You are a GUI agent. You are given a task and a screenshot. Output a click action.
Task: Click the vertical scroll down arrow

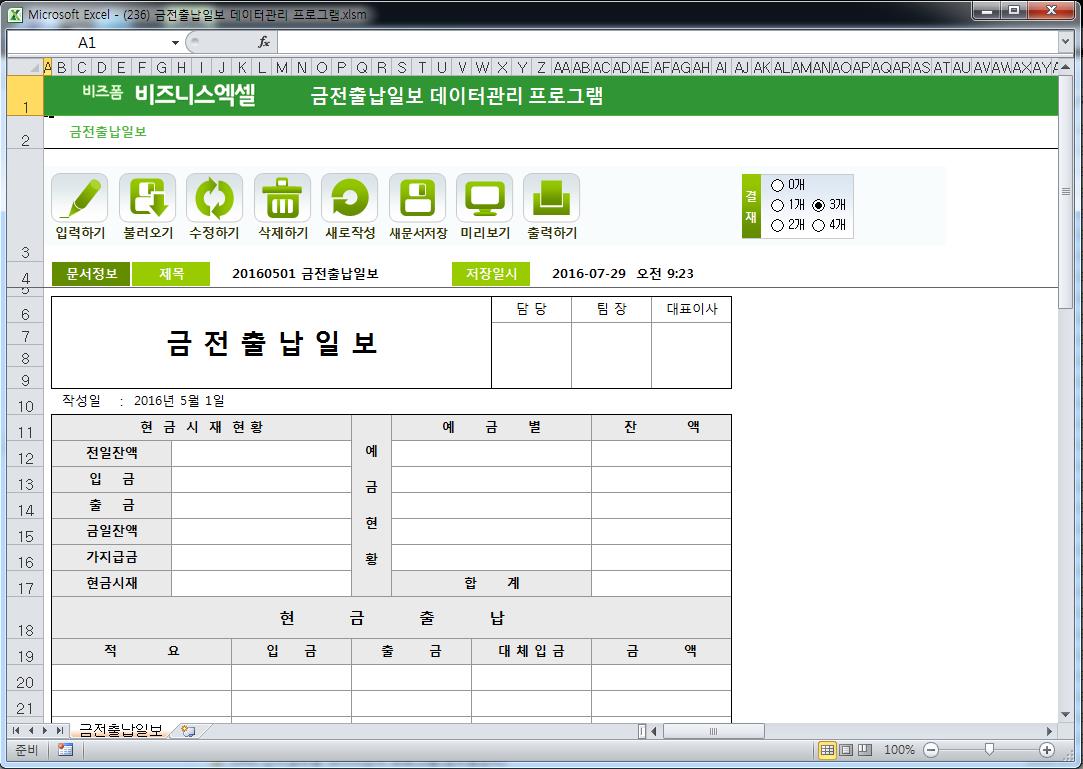(x=1065, y=714)
